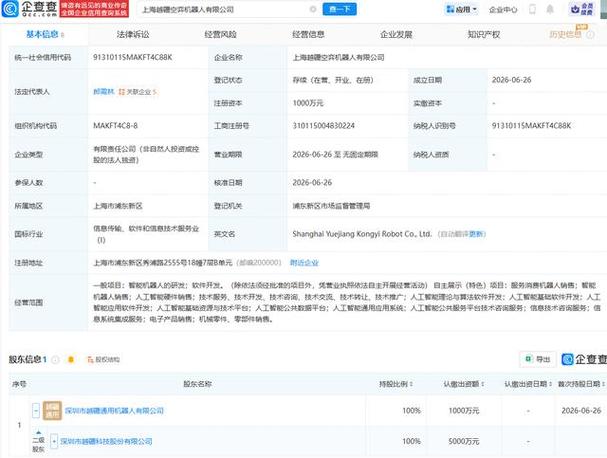Click the registered capital 1000万元 value

[308, 103]
